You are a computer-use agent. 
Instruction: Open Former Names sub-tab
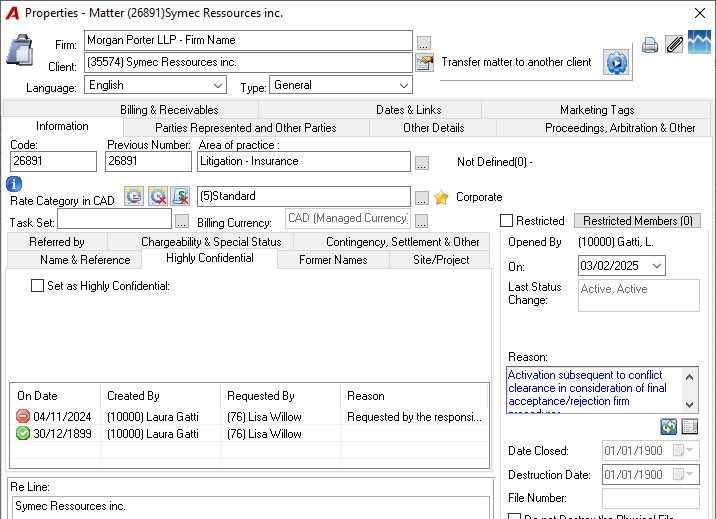point(333,260)
